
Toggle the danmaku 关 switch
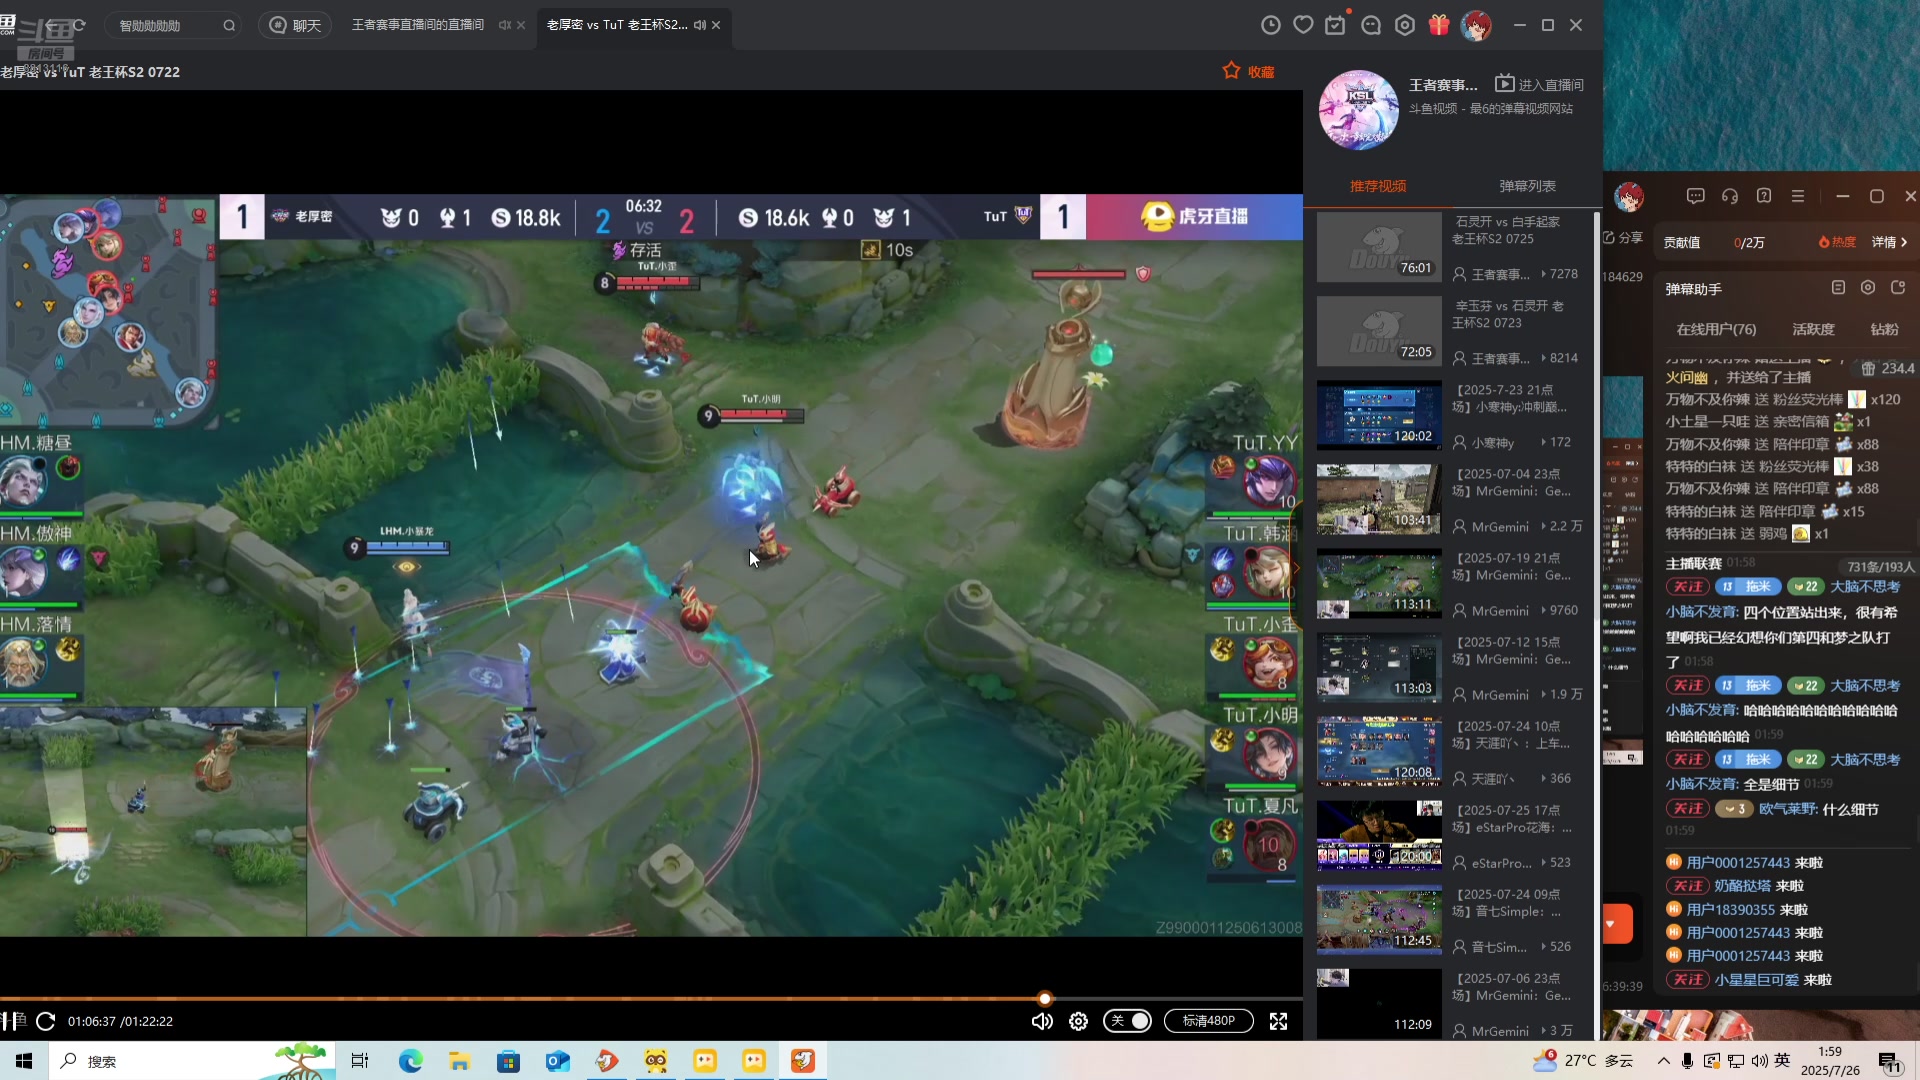(x=1127, y=1021)
